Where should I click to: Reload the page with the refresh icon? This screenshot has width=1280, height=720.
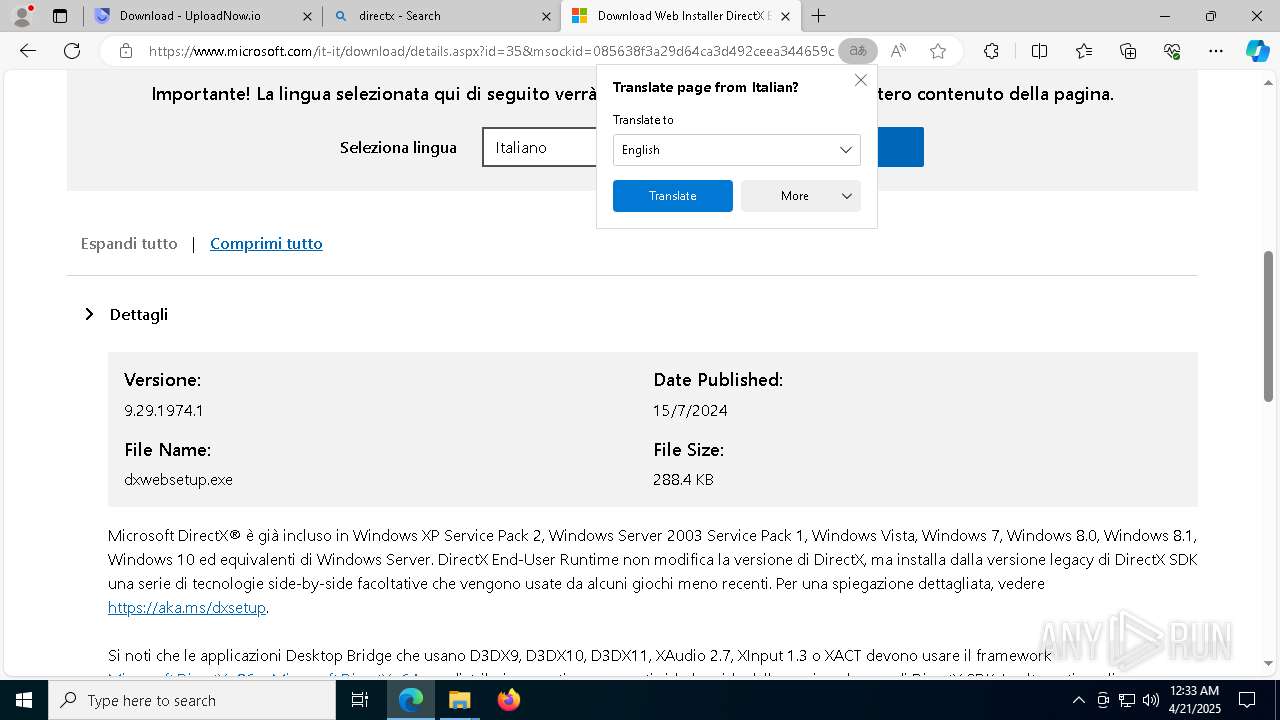72,51
